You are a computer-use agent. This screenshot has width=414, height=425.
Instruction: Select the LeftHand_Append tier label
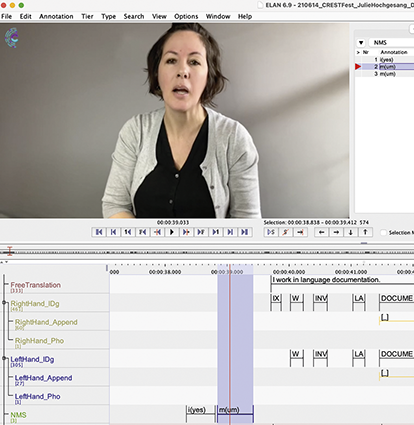43,378
